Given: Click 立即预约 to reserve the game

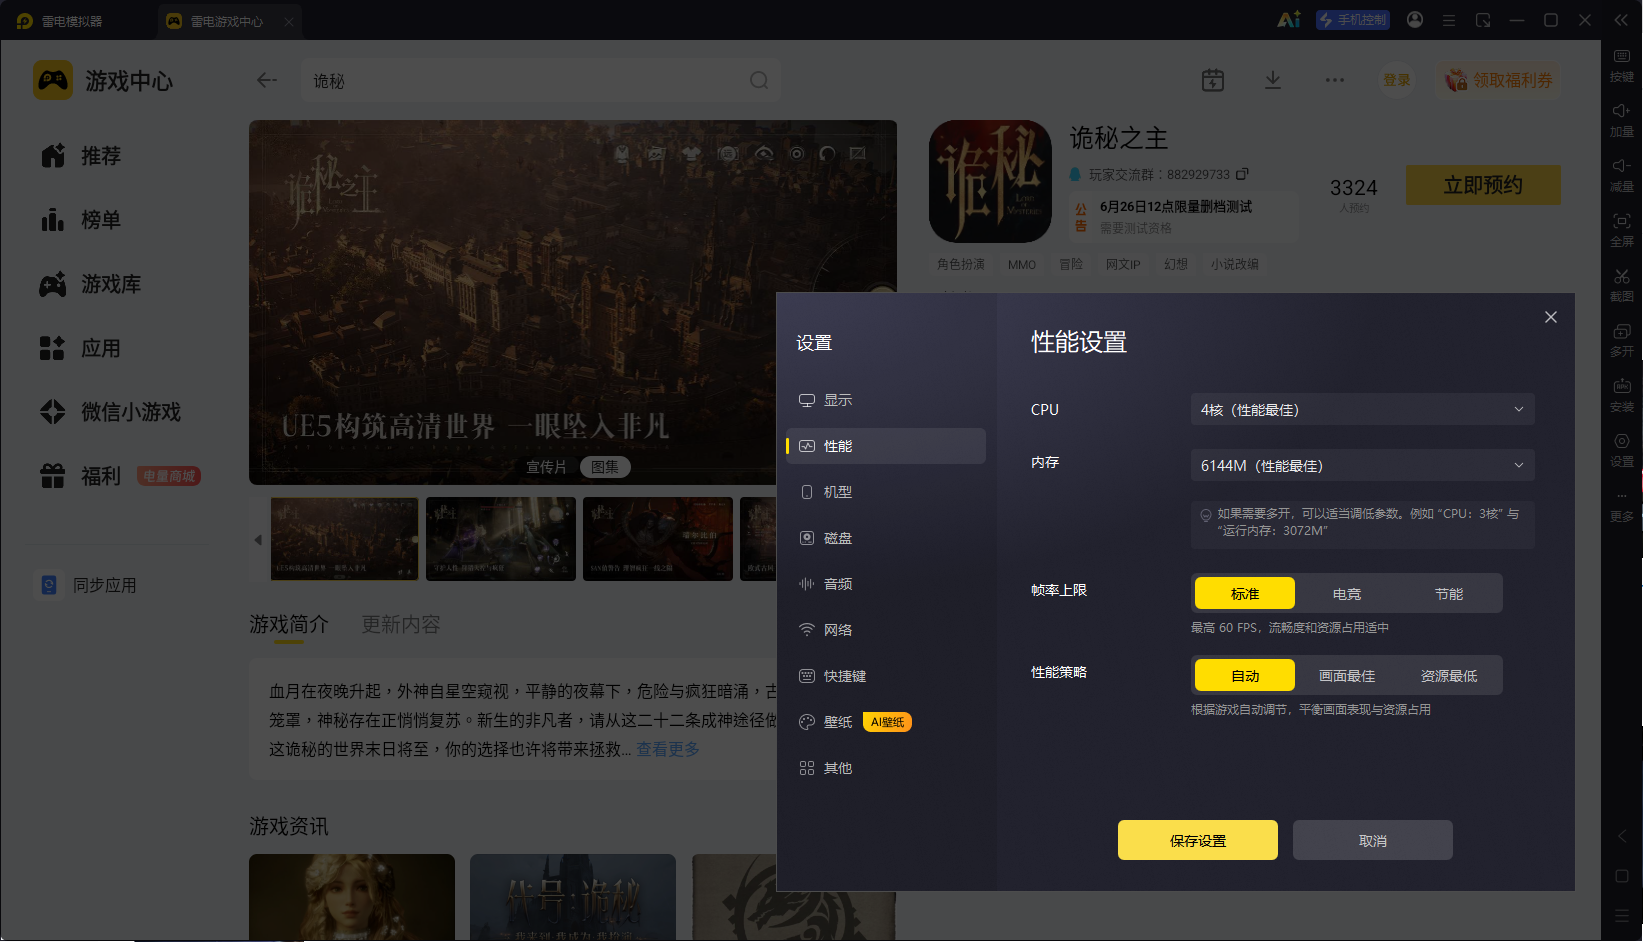Looking at the screenshot, I should click(1483, 185).
